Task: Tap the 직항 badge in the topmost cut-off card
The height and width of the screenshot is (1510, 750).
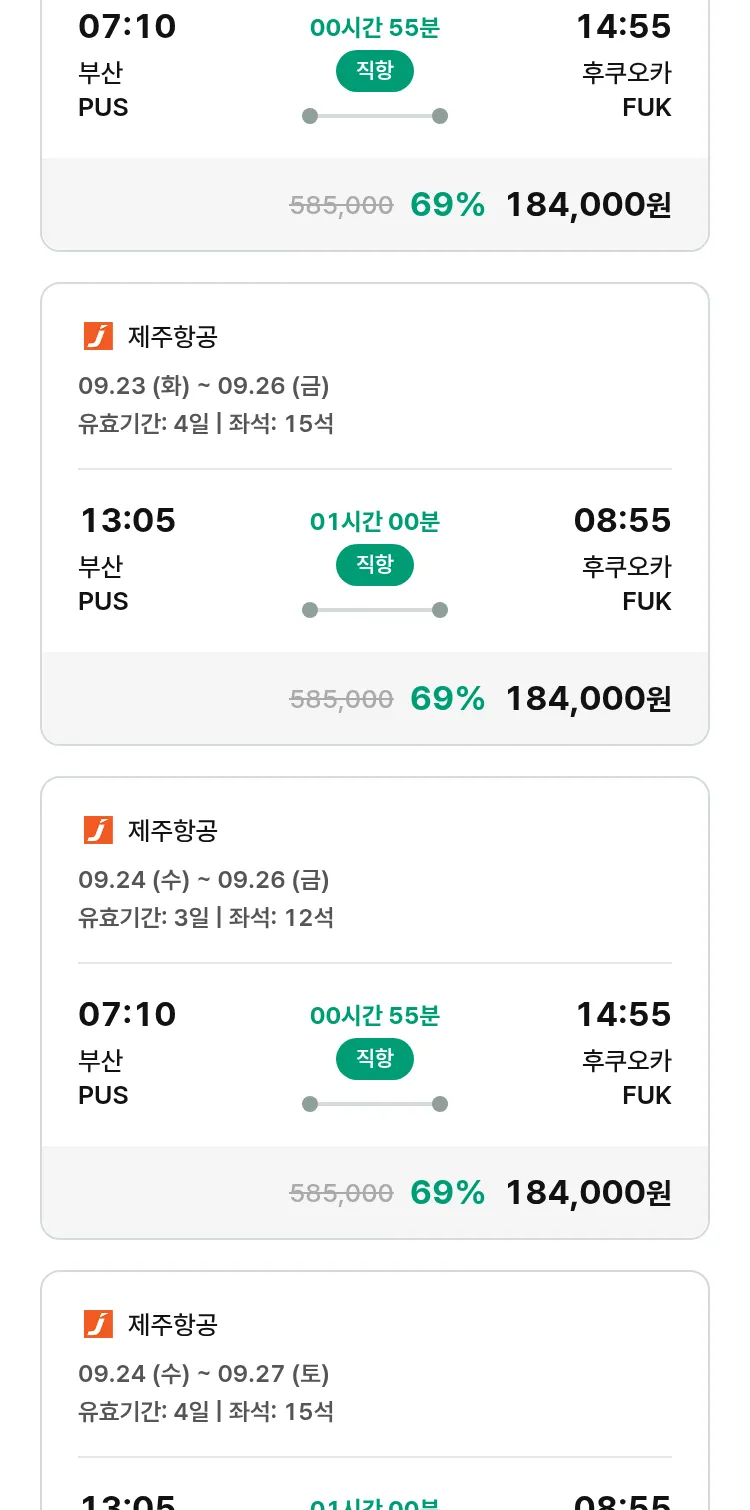Action: [x=375, y=71]
